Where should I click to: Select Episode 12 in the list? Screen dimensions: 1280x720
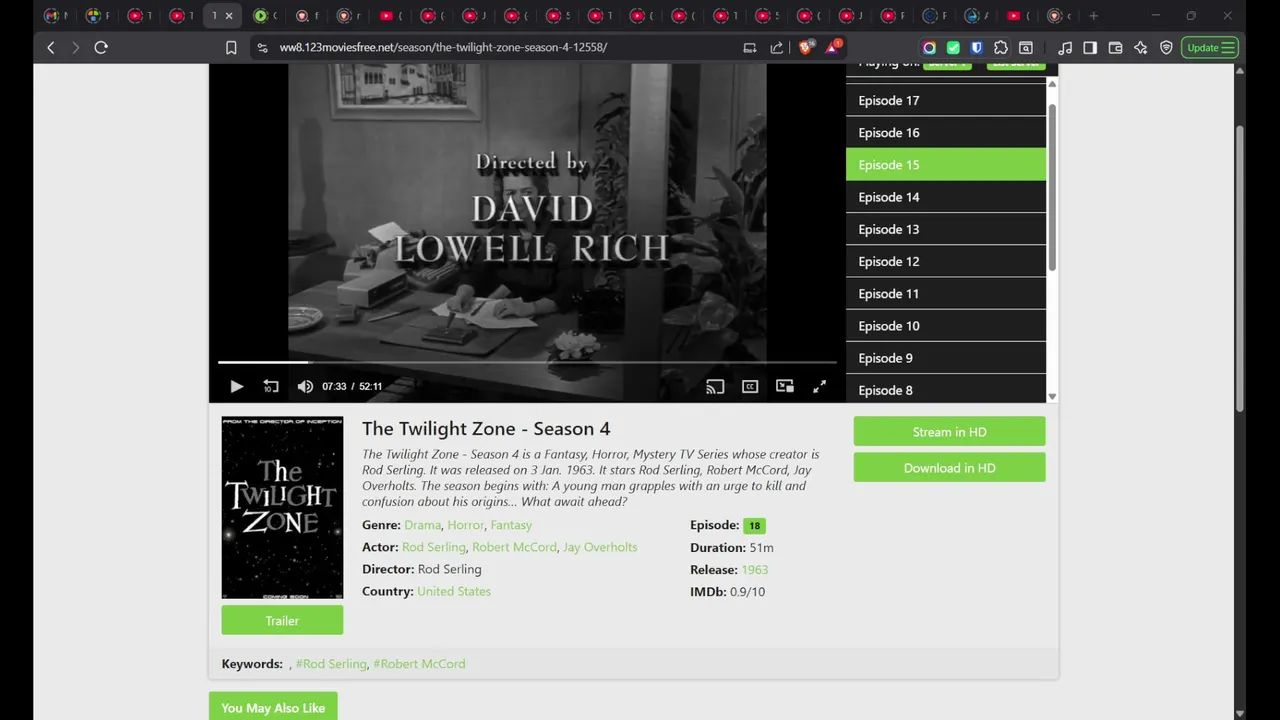945,261
